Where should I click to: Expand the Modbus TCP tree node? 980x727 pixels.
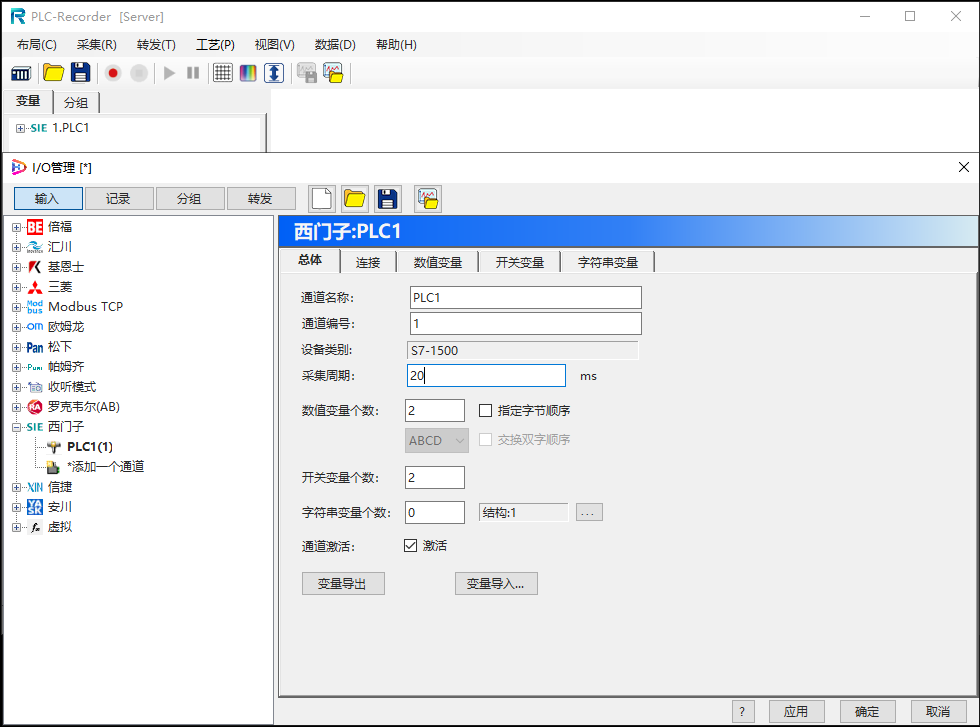pyautogui.click(x=18, y=306)
